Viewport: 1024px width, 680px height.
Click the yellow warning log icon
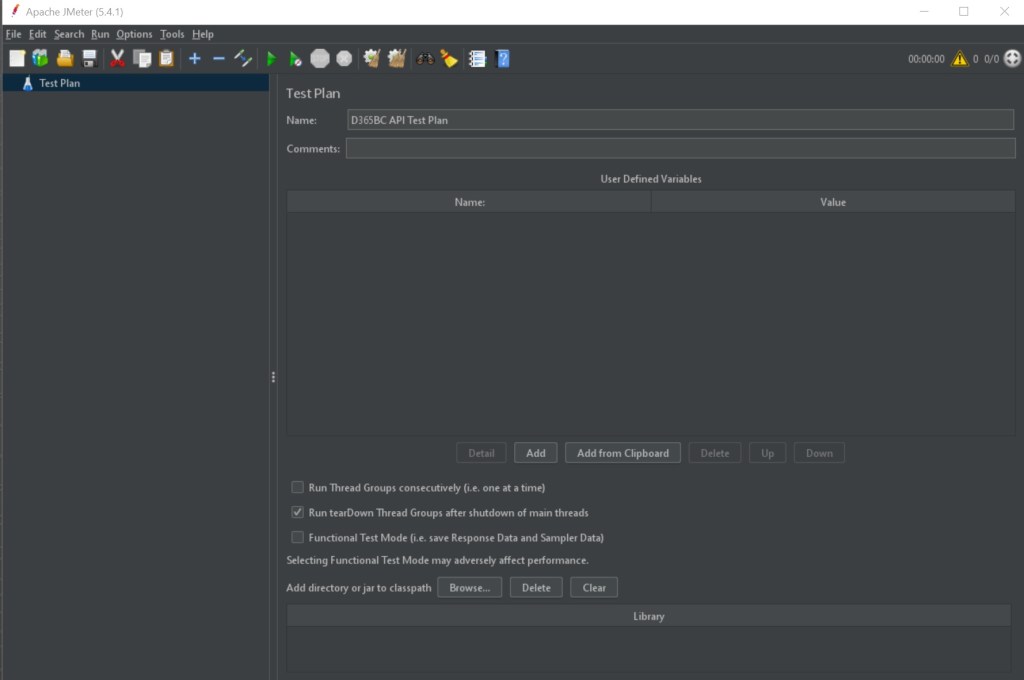pos(960,59)
